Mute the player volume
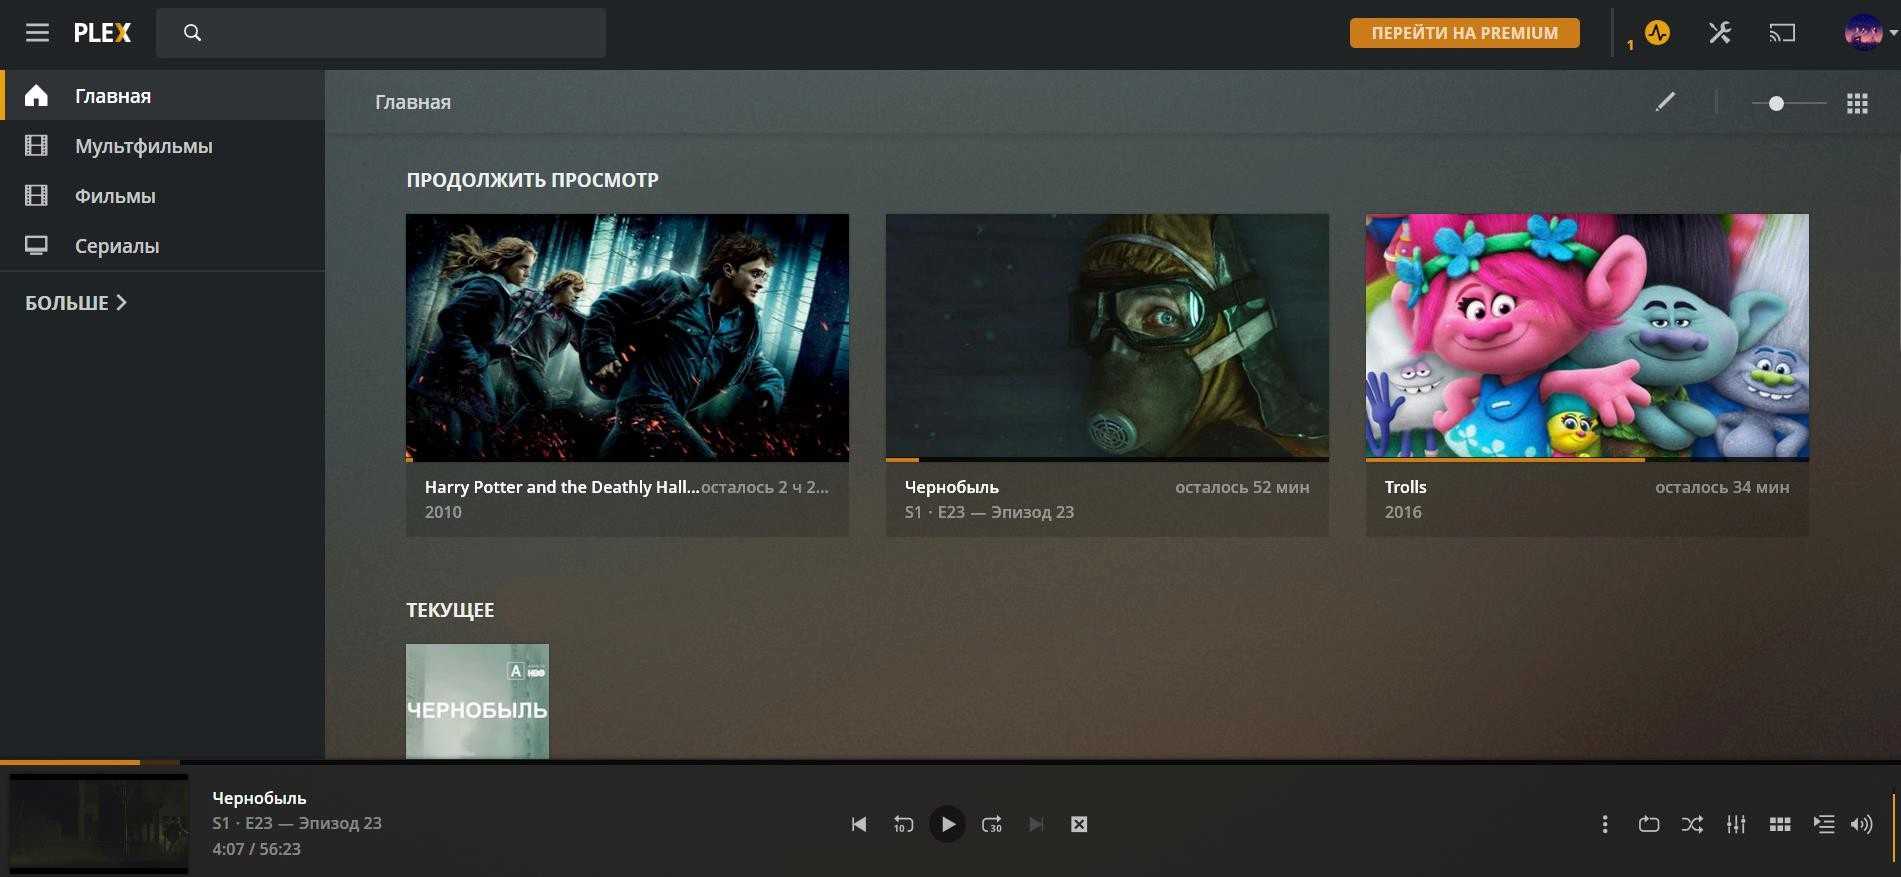This screenshot has height=877, width=1901. pos(1861,824)
